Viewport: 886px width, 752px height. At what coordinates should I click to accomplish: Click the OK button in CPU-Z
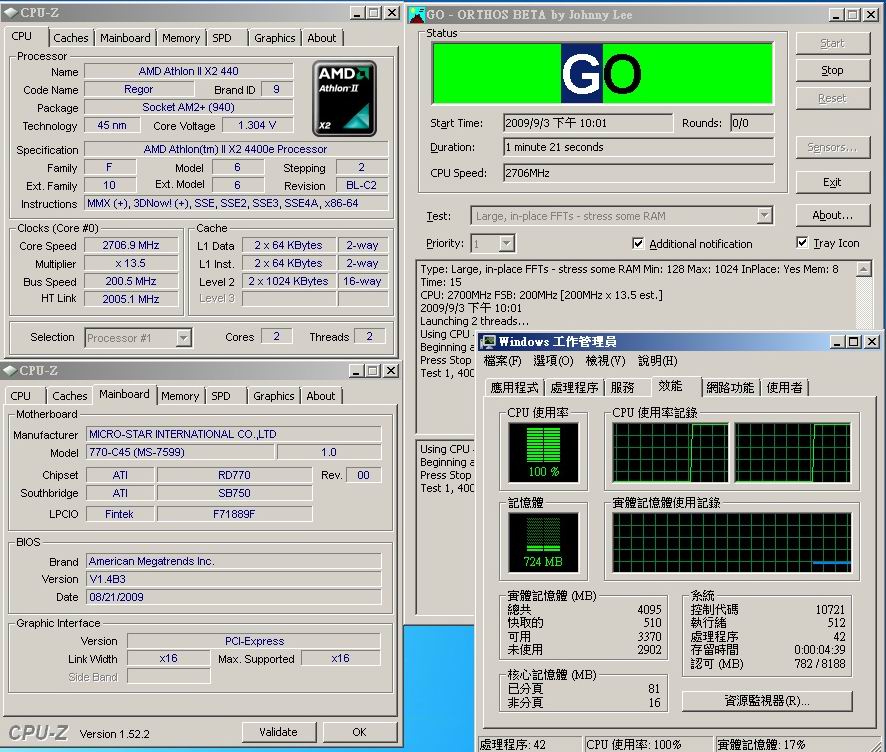[359, 732]
